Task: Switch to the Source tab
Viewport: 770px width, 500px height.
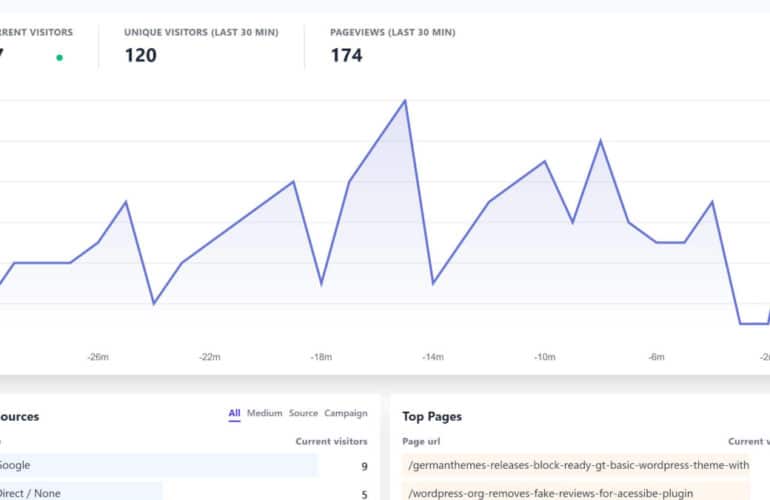Action: click(x=303, y=413)
